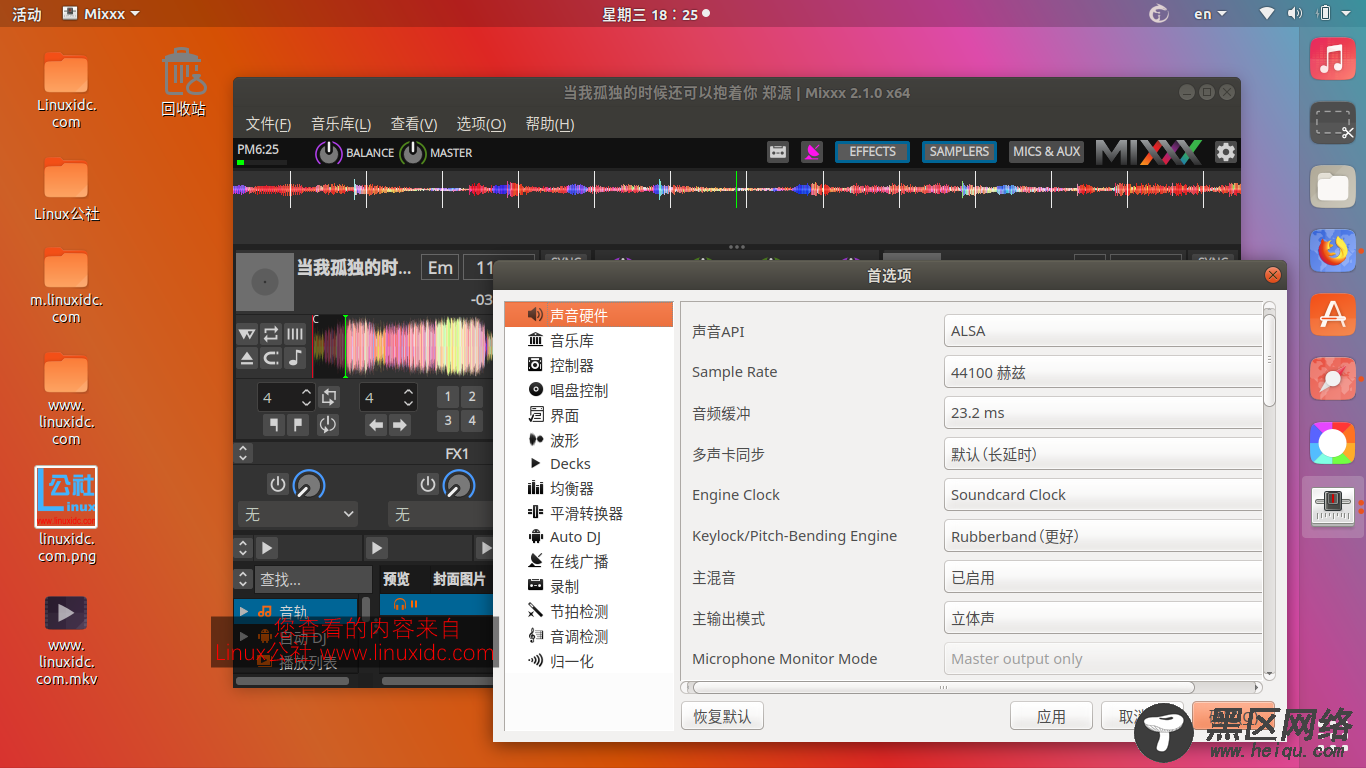
Task: Toggle the beatloop button next to loop size
Action: pos(329,397)
